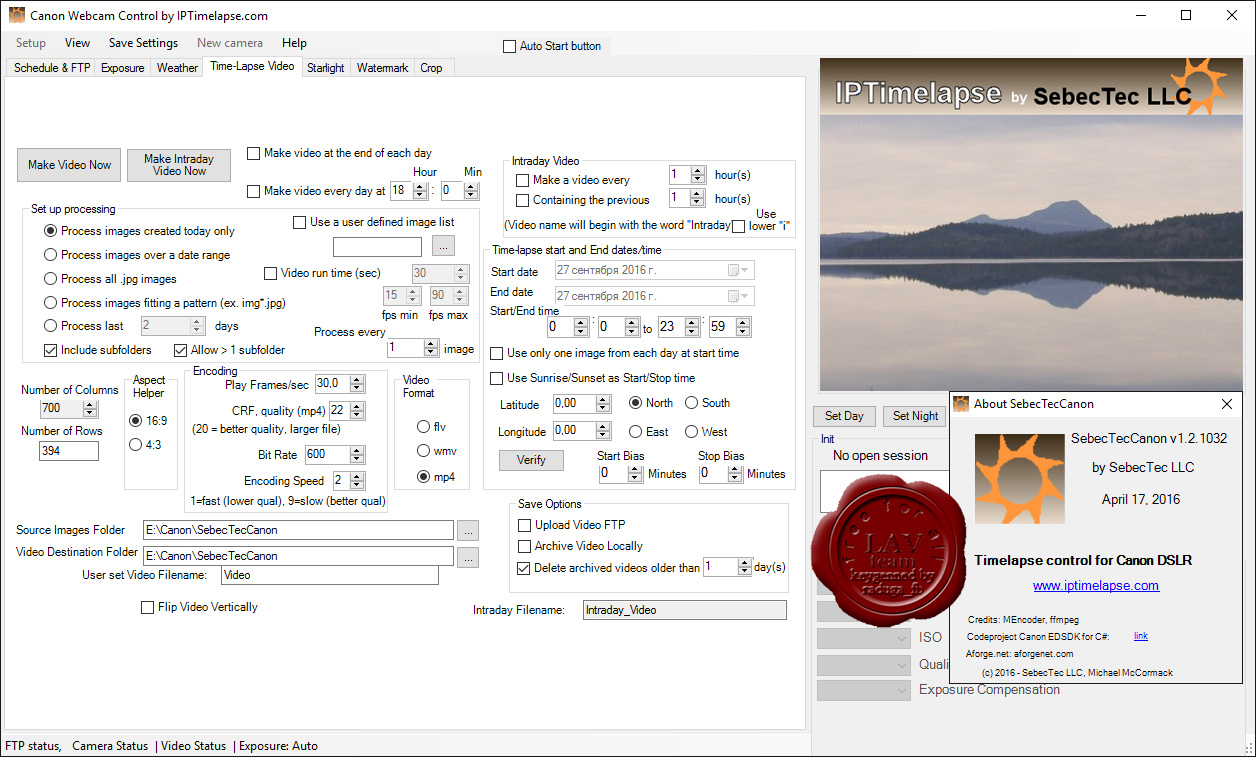Adjust Play Frames/sec spinner

pos(355,383)
